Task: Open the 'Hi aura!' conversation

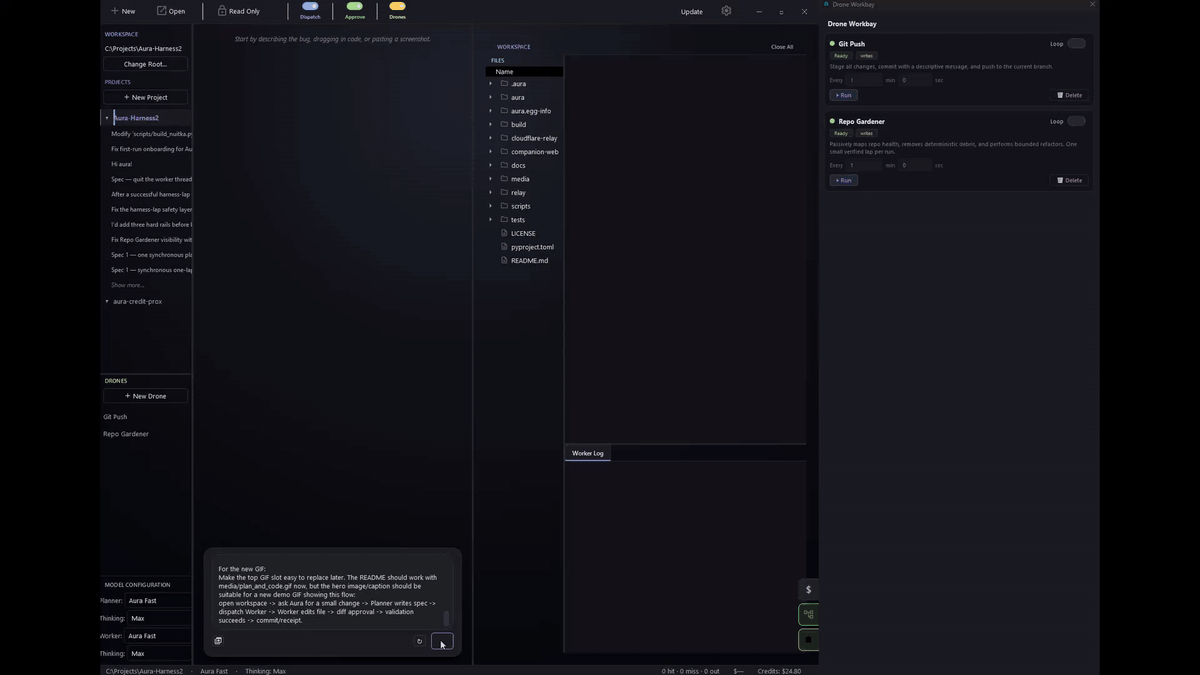Action: pyautogui.click(x=122, y=164)
